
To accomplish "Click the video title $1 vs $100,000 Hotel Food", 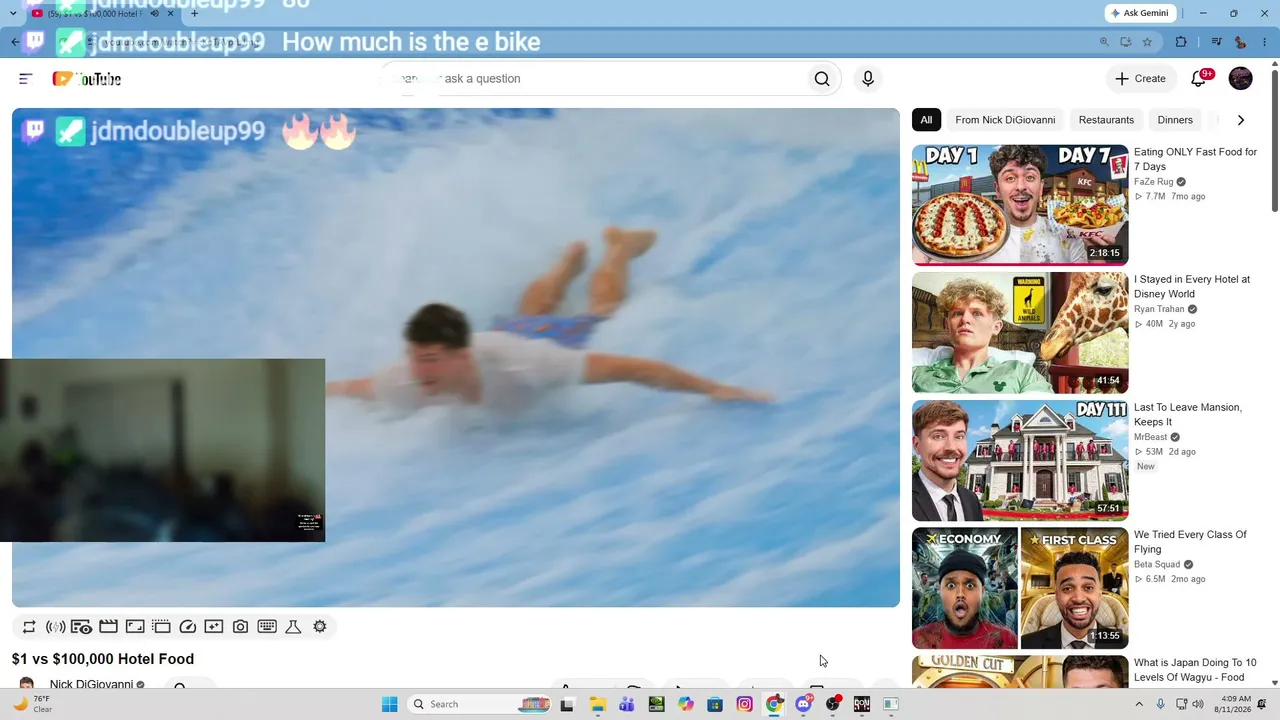I will pos(103,659).
